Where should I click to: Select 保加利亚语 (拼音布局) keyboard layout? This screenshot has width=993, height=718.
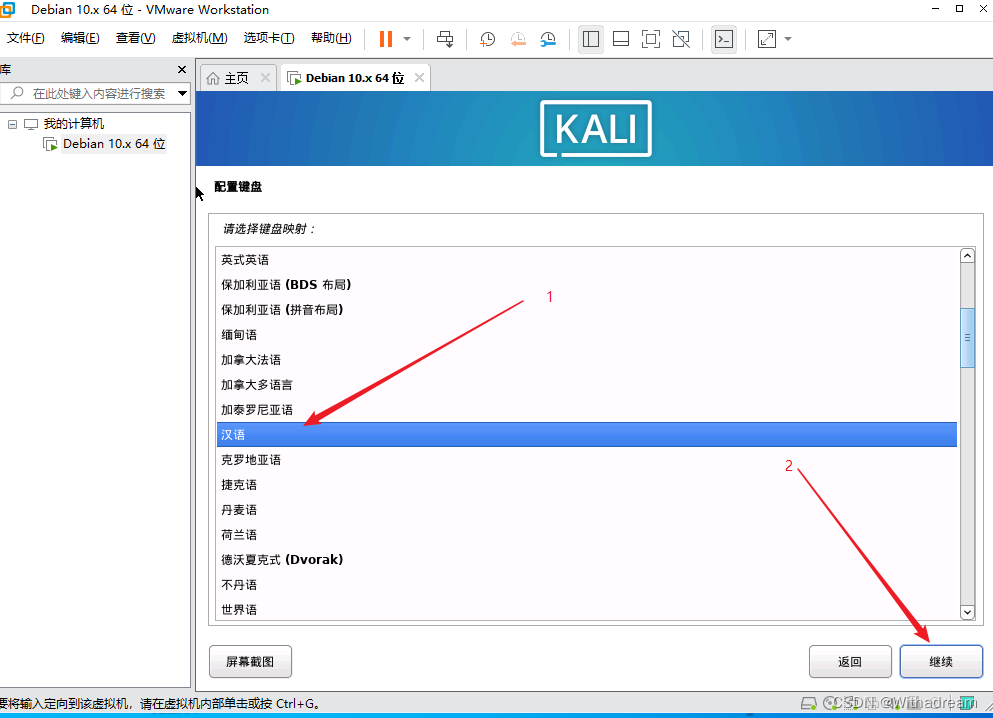[586, 310]
